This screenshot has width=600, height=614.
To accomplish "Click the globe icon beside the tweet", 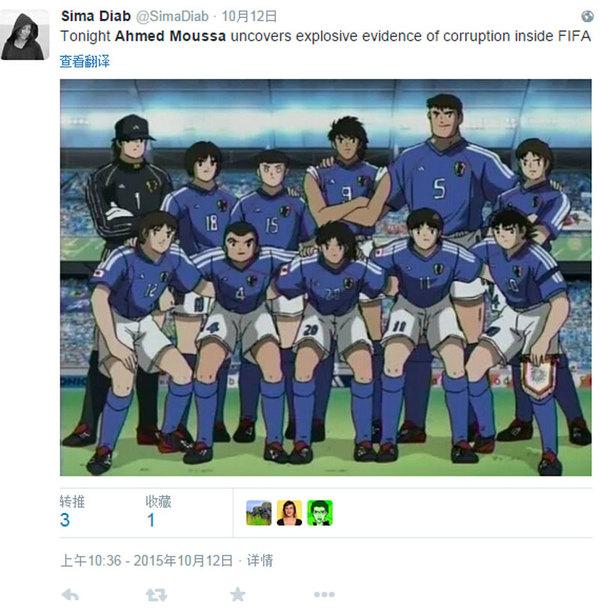I will coord(587,16).
